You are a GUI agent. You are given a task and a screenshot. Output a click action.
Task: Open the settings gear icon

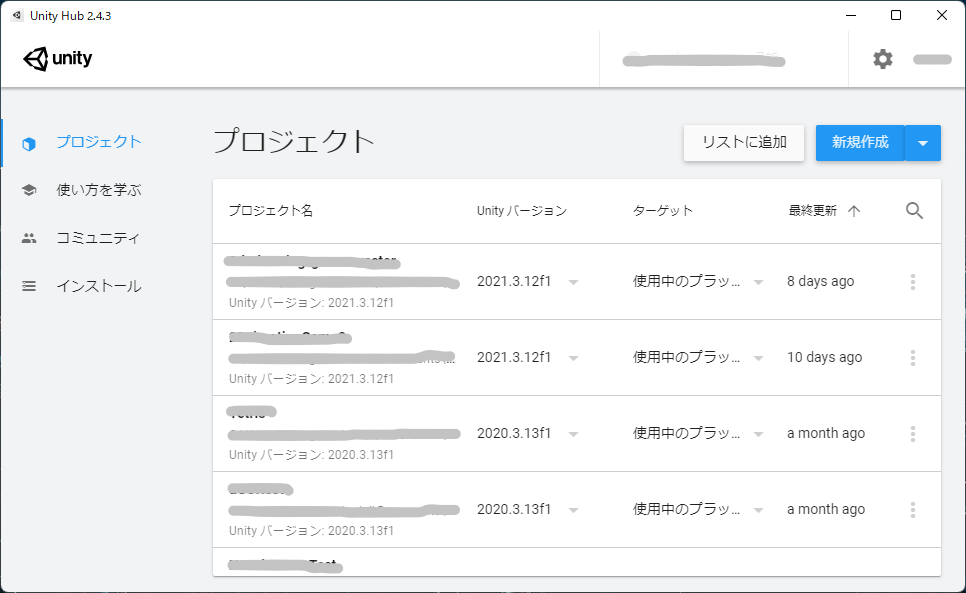pos(882,59)
